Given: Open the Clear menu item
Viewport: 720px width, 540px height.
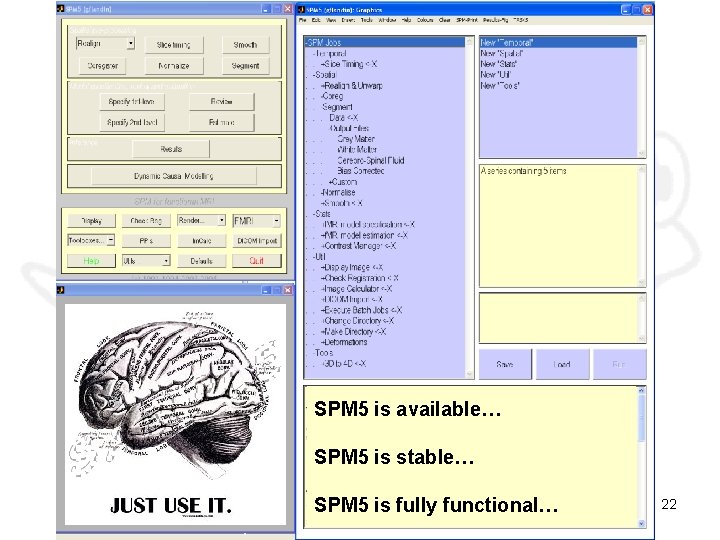Looking at the screenshot, I should 444,20.
